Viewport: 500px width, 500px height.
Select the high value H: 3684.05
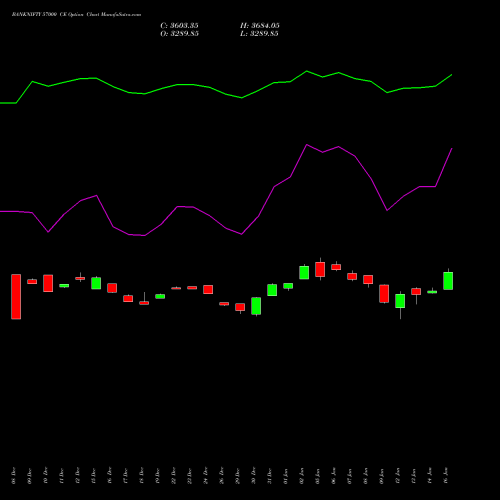(260, 26)
